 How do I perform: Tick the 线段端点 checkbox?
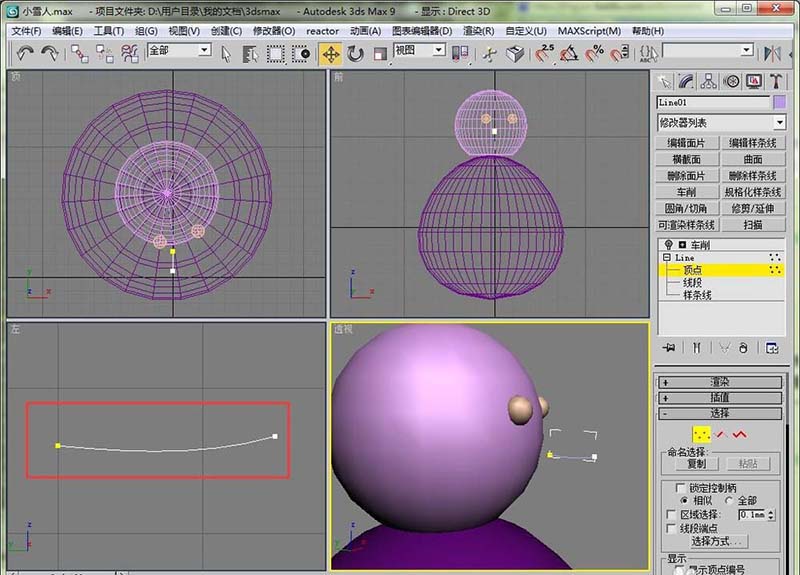[671, 527]
